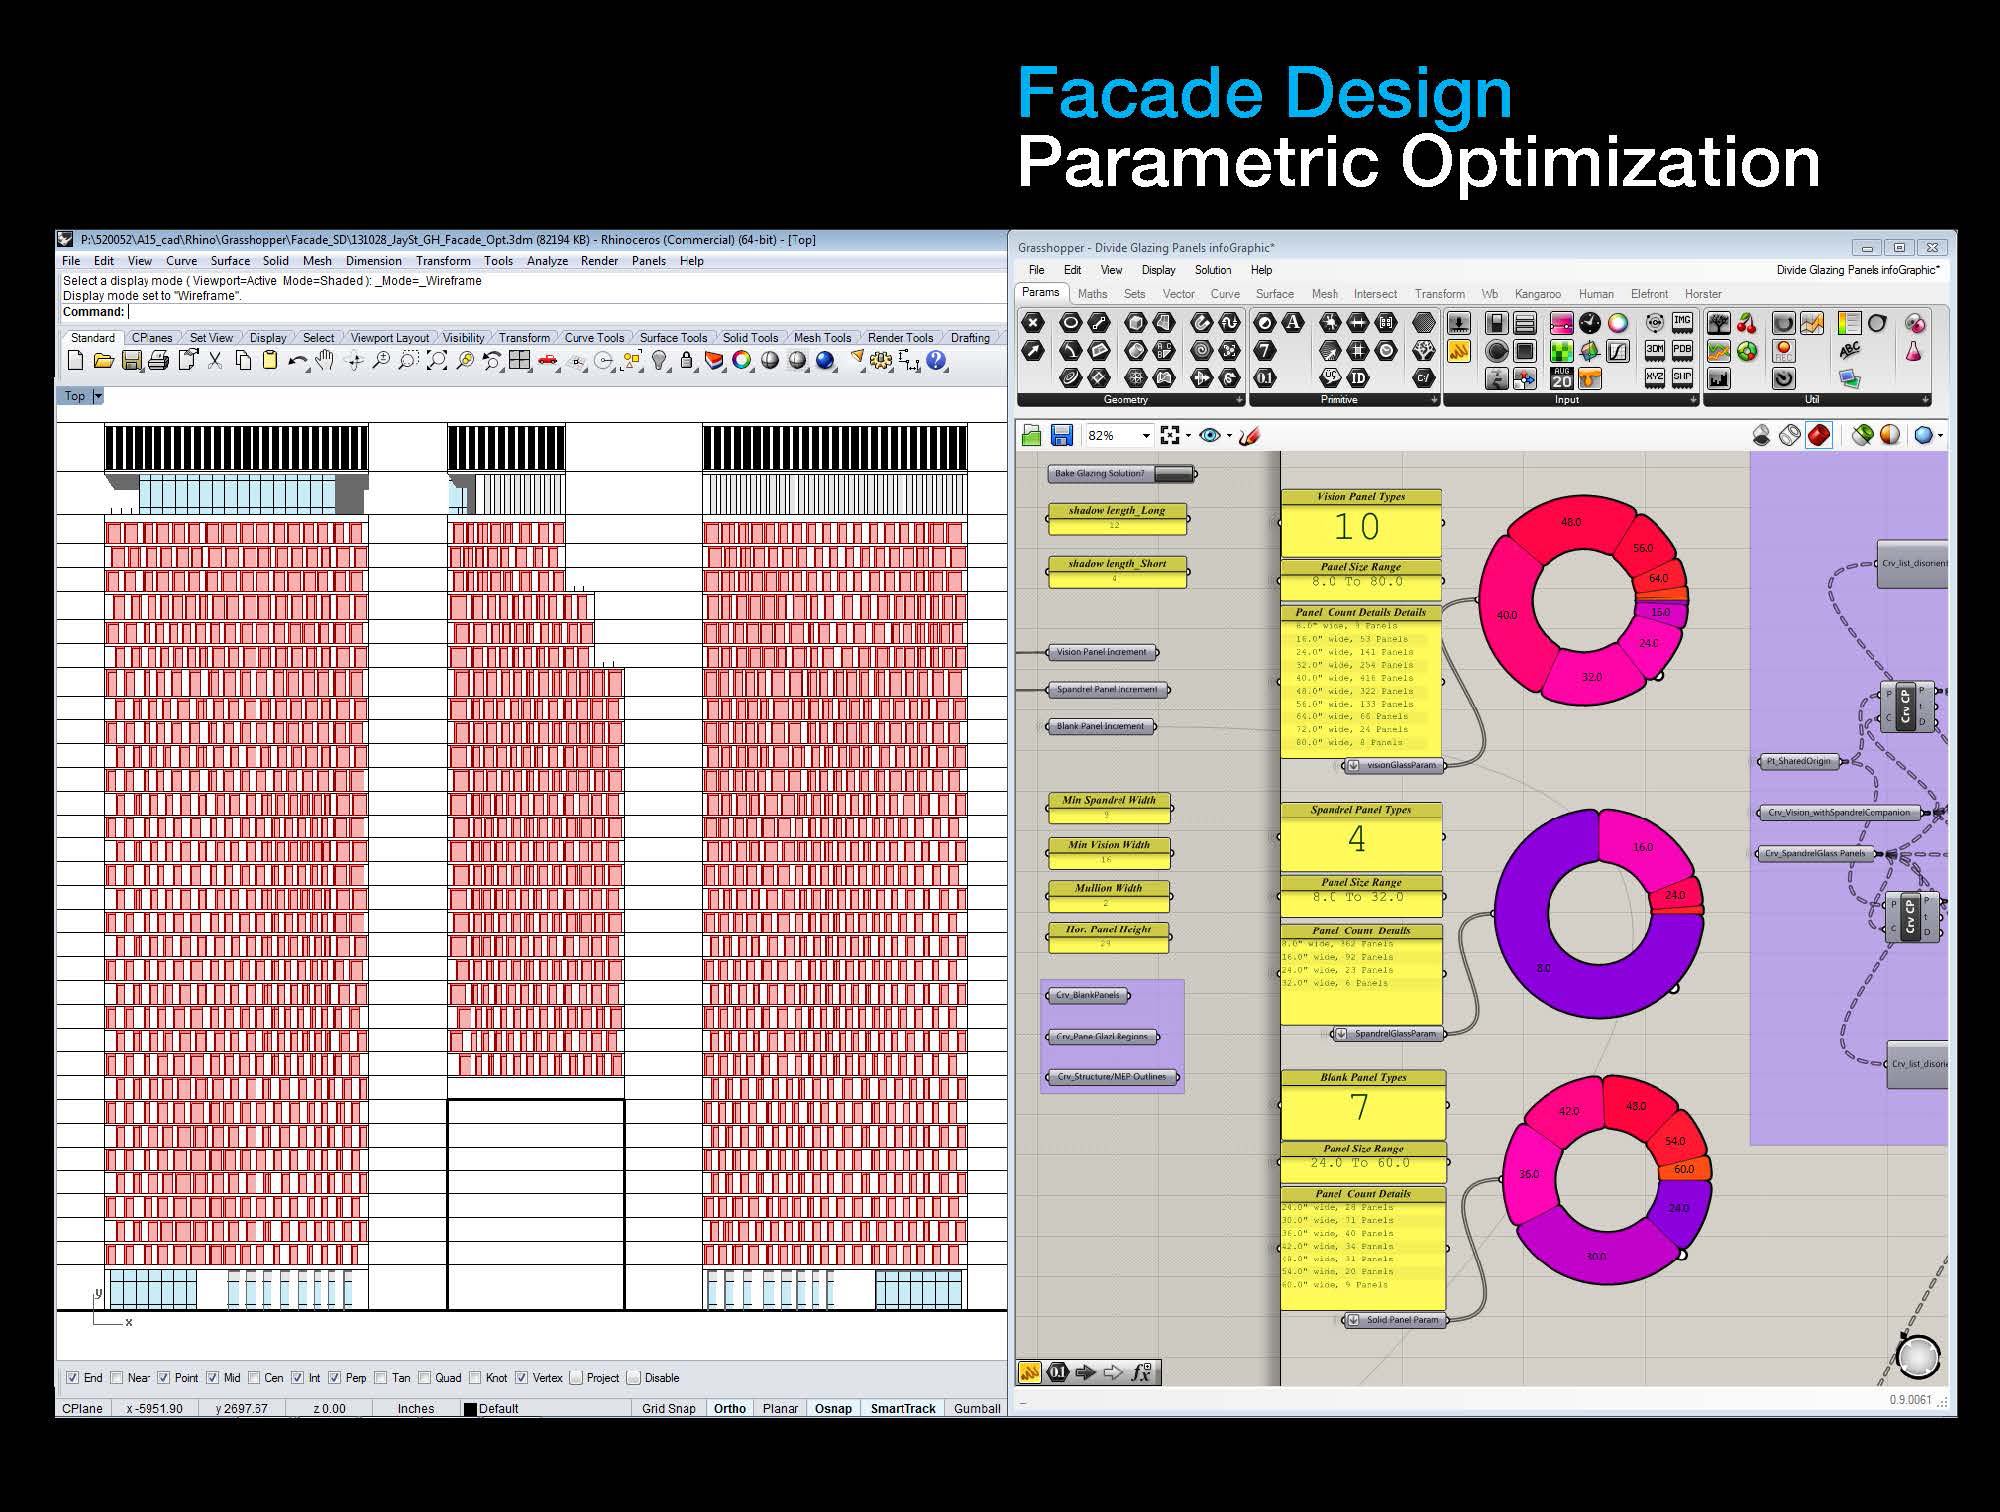Click the Default layer black swatch
Image resolution: width=2000 pixels, height=1512 pixels.
point(470,1409)
